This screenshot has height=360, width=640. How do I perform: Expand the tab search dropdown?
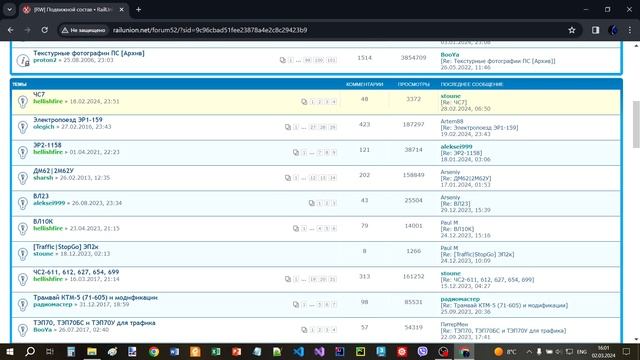pos(9,9)
